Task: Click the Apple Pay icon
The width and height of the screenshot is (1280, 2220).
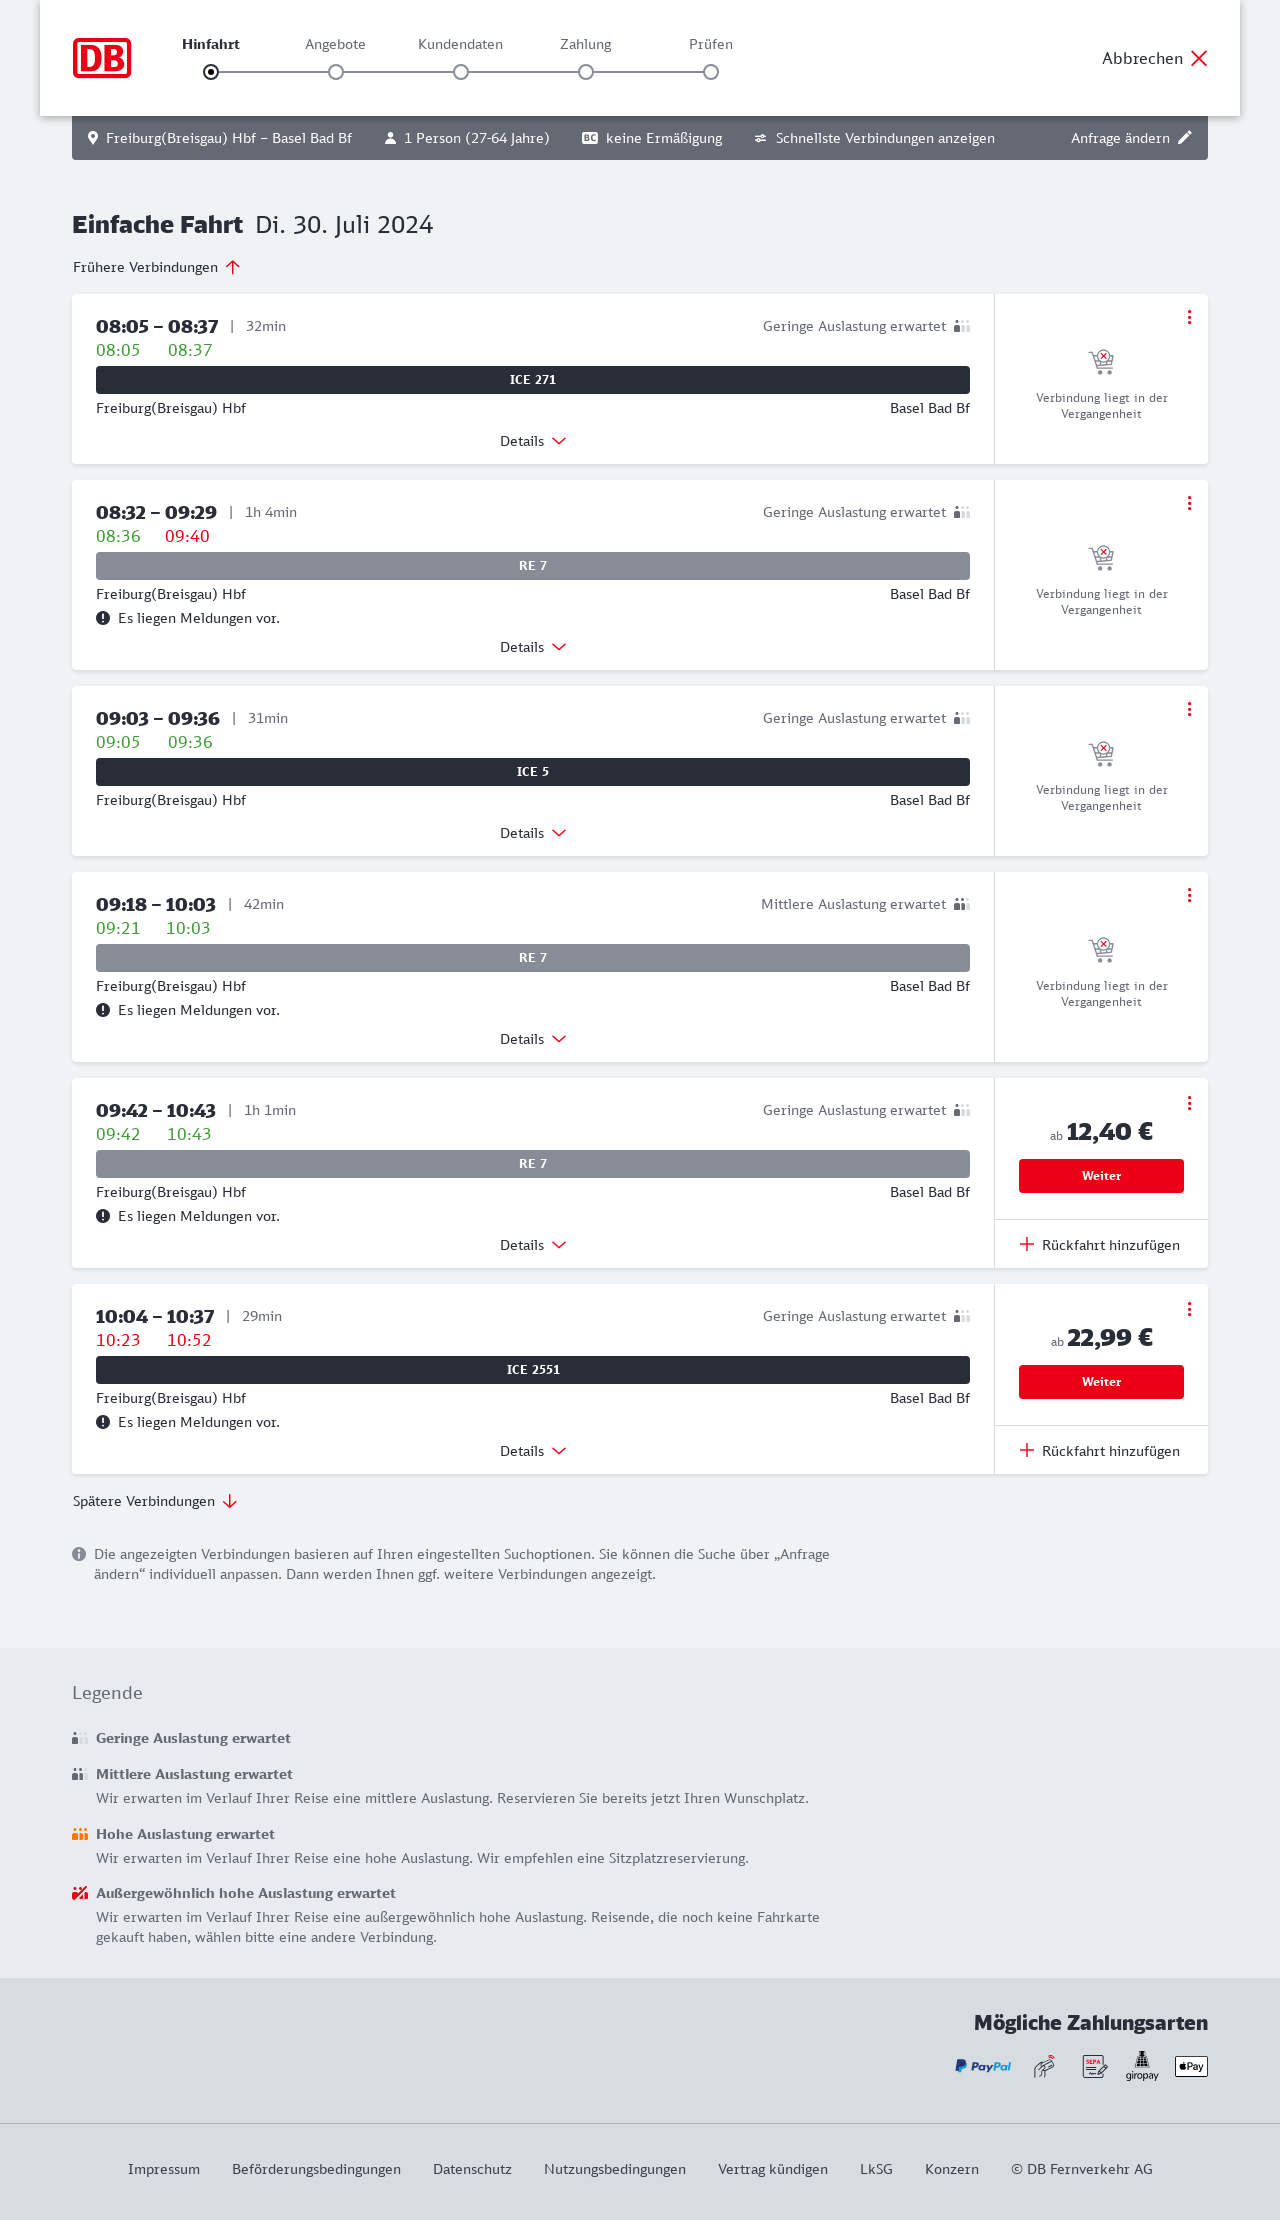Action: click(x=1191, y=2066)
